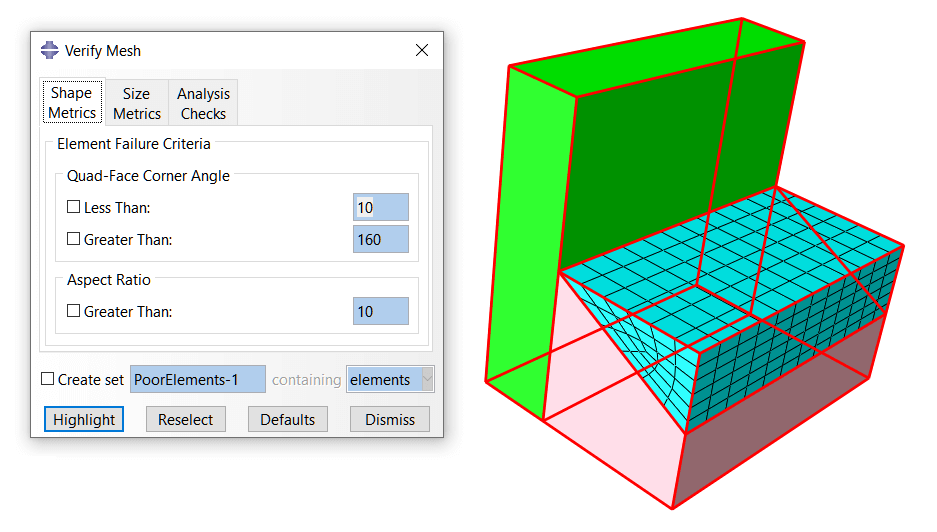Open the Size Metrics tab
Image resolution: width=937 pixels, height=532 pixels.
tap(137, 103)
